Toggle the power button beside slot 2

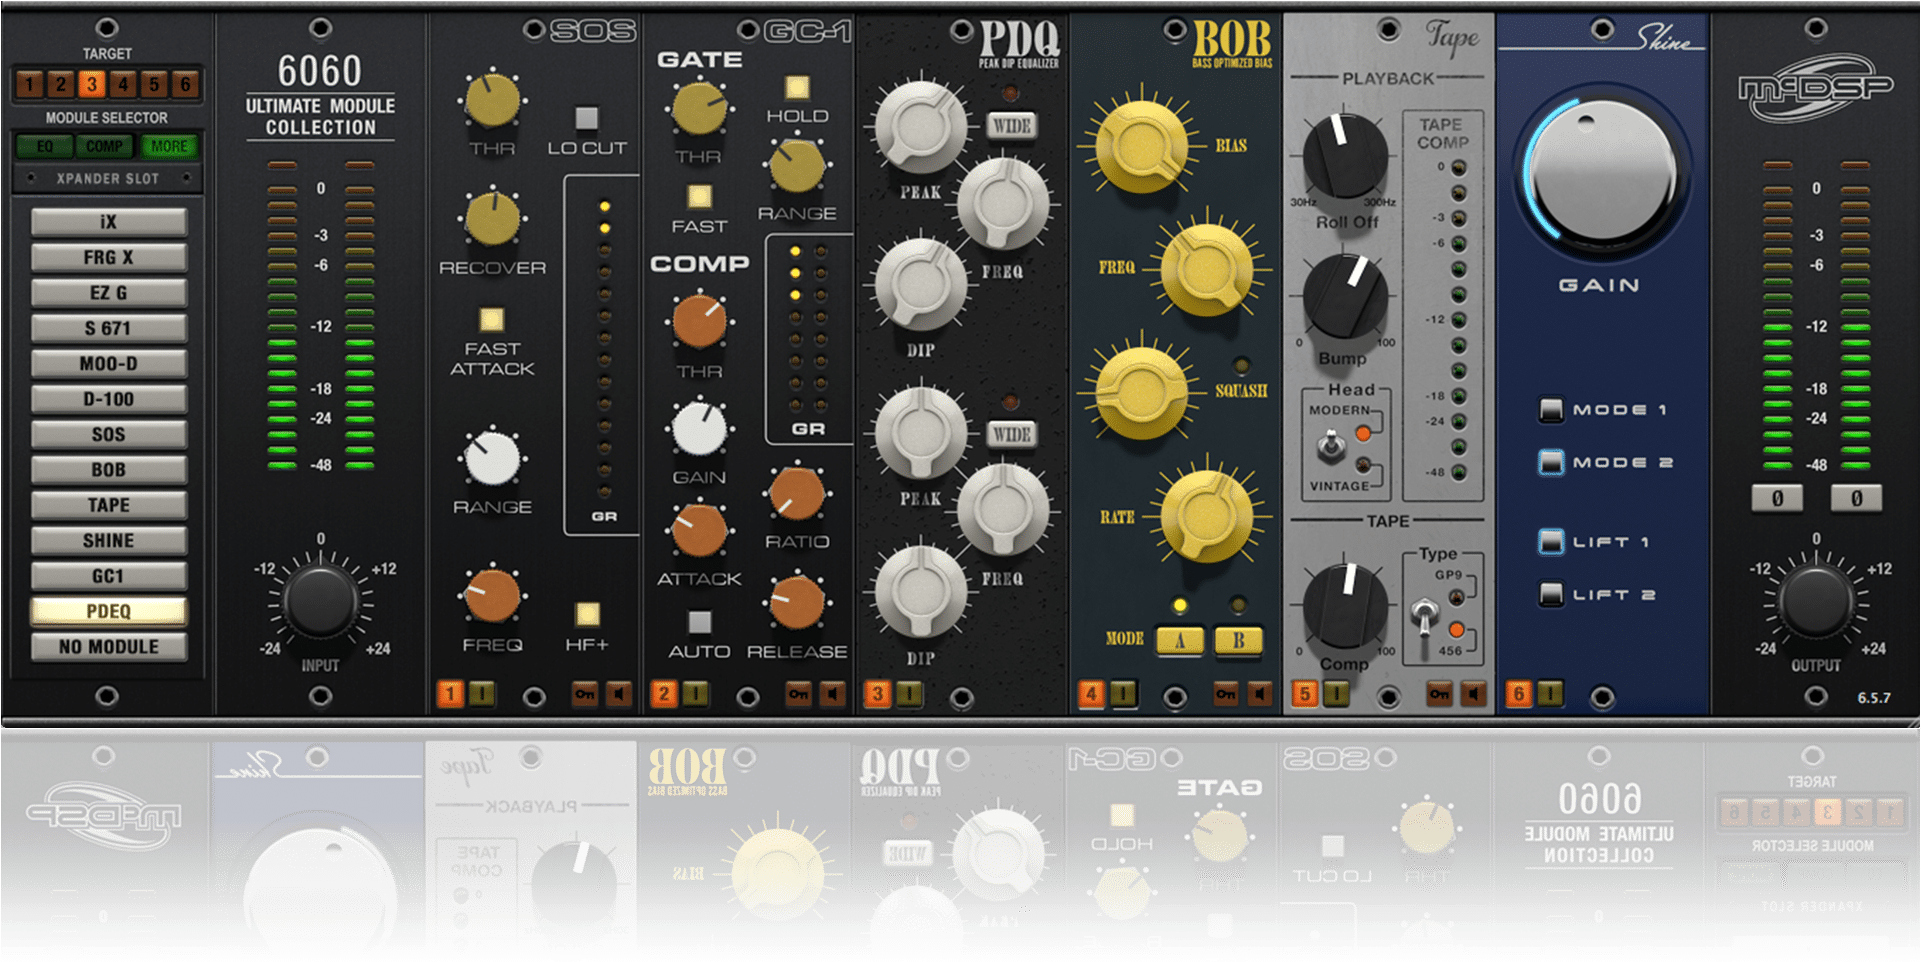tap(696, 694)
